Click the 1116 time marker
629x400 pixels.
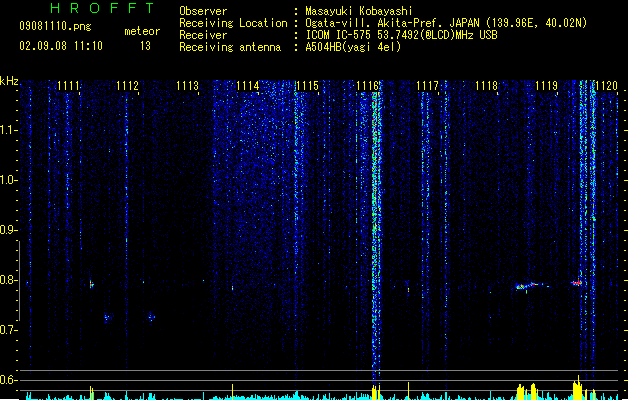tap(367, 86)
